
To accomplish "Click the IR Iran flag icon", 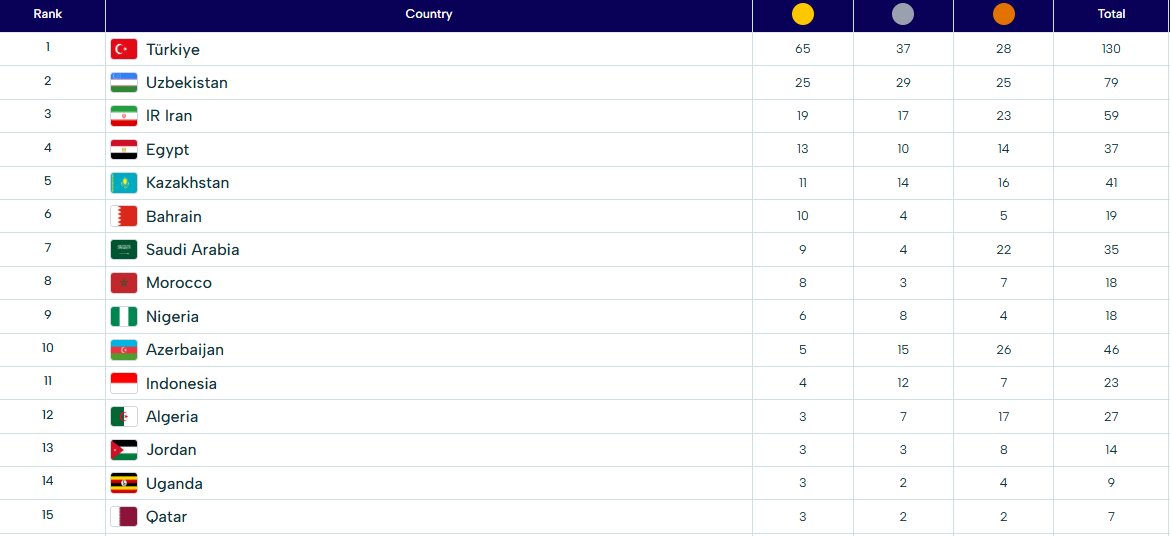I will 124,116.
